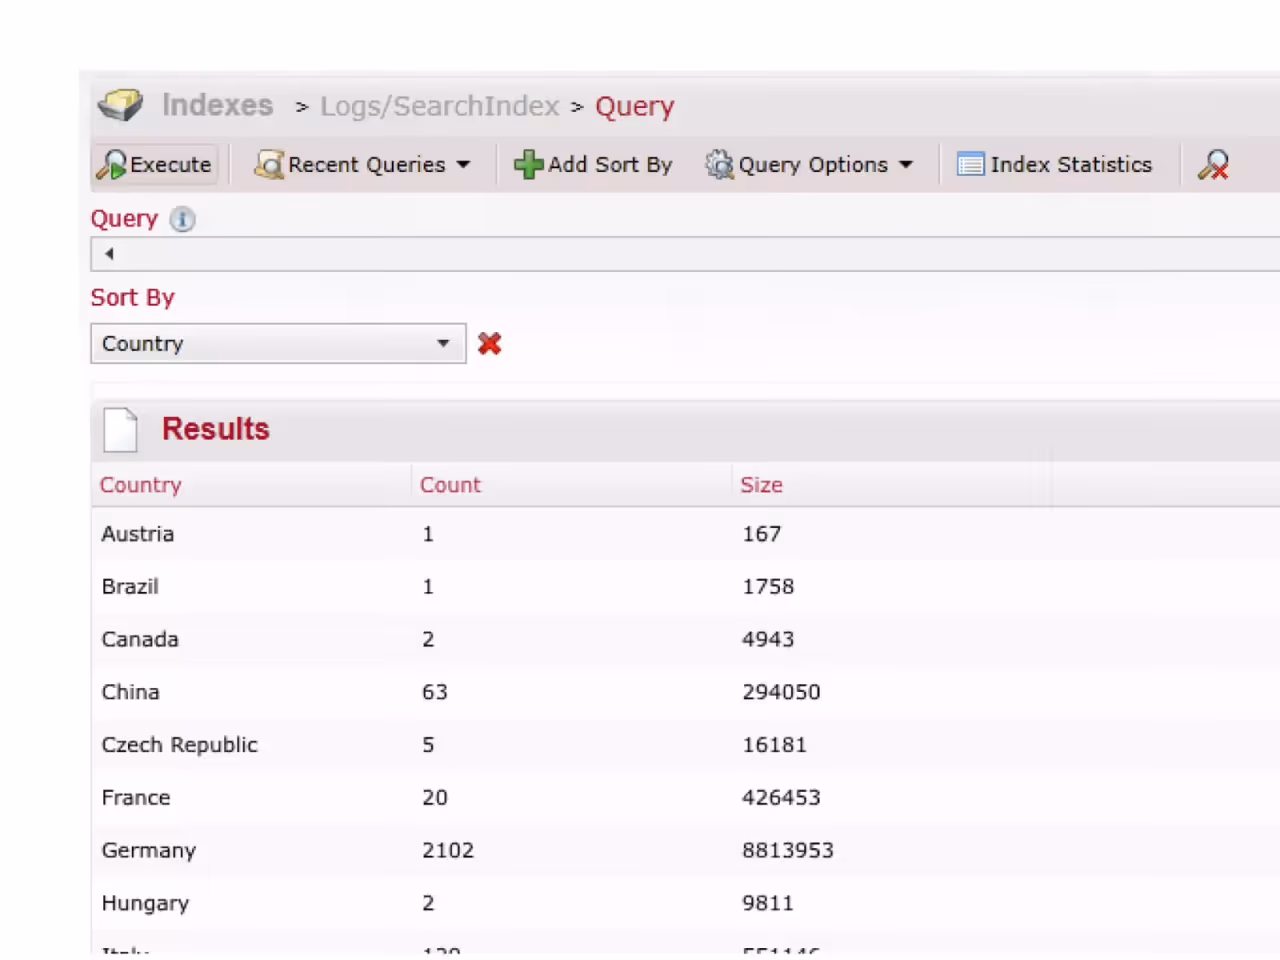This screenshot has width=1280, height=960.
Task: Click the green plus Add Sort By icon
Action: click(528, 165)
